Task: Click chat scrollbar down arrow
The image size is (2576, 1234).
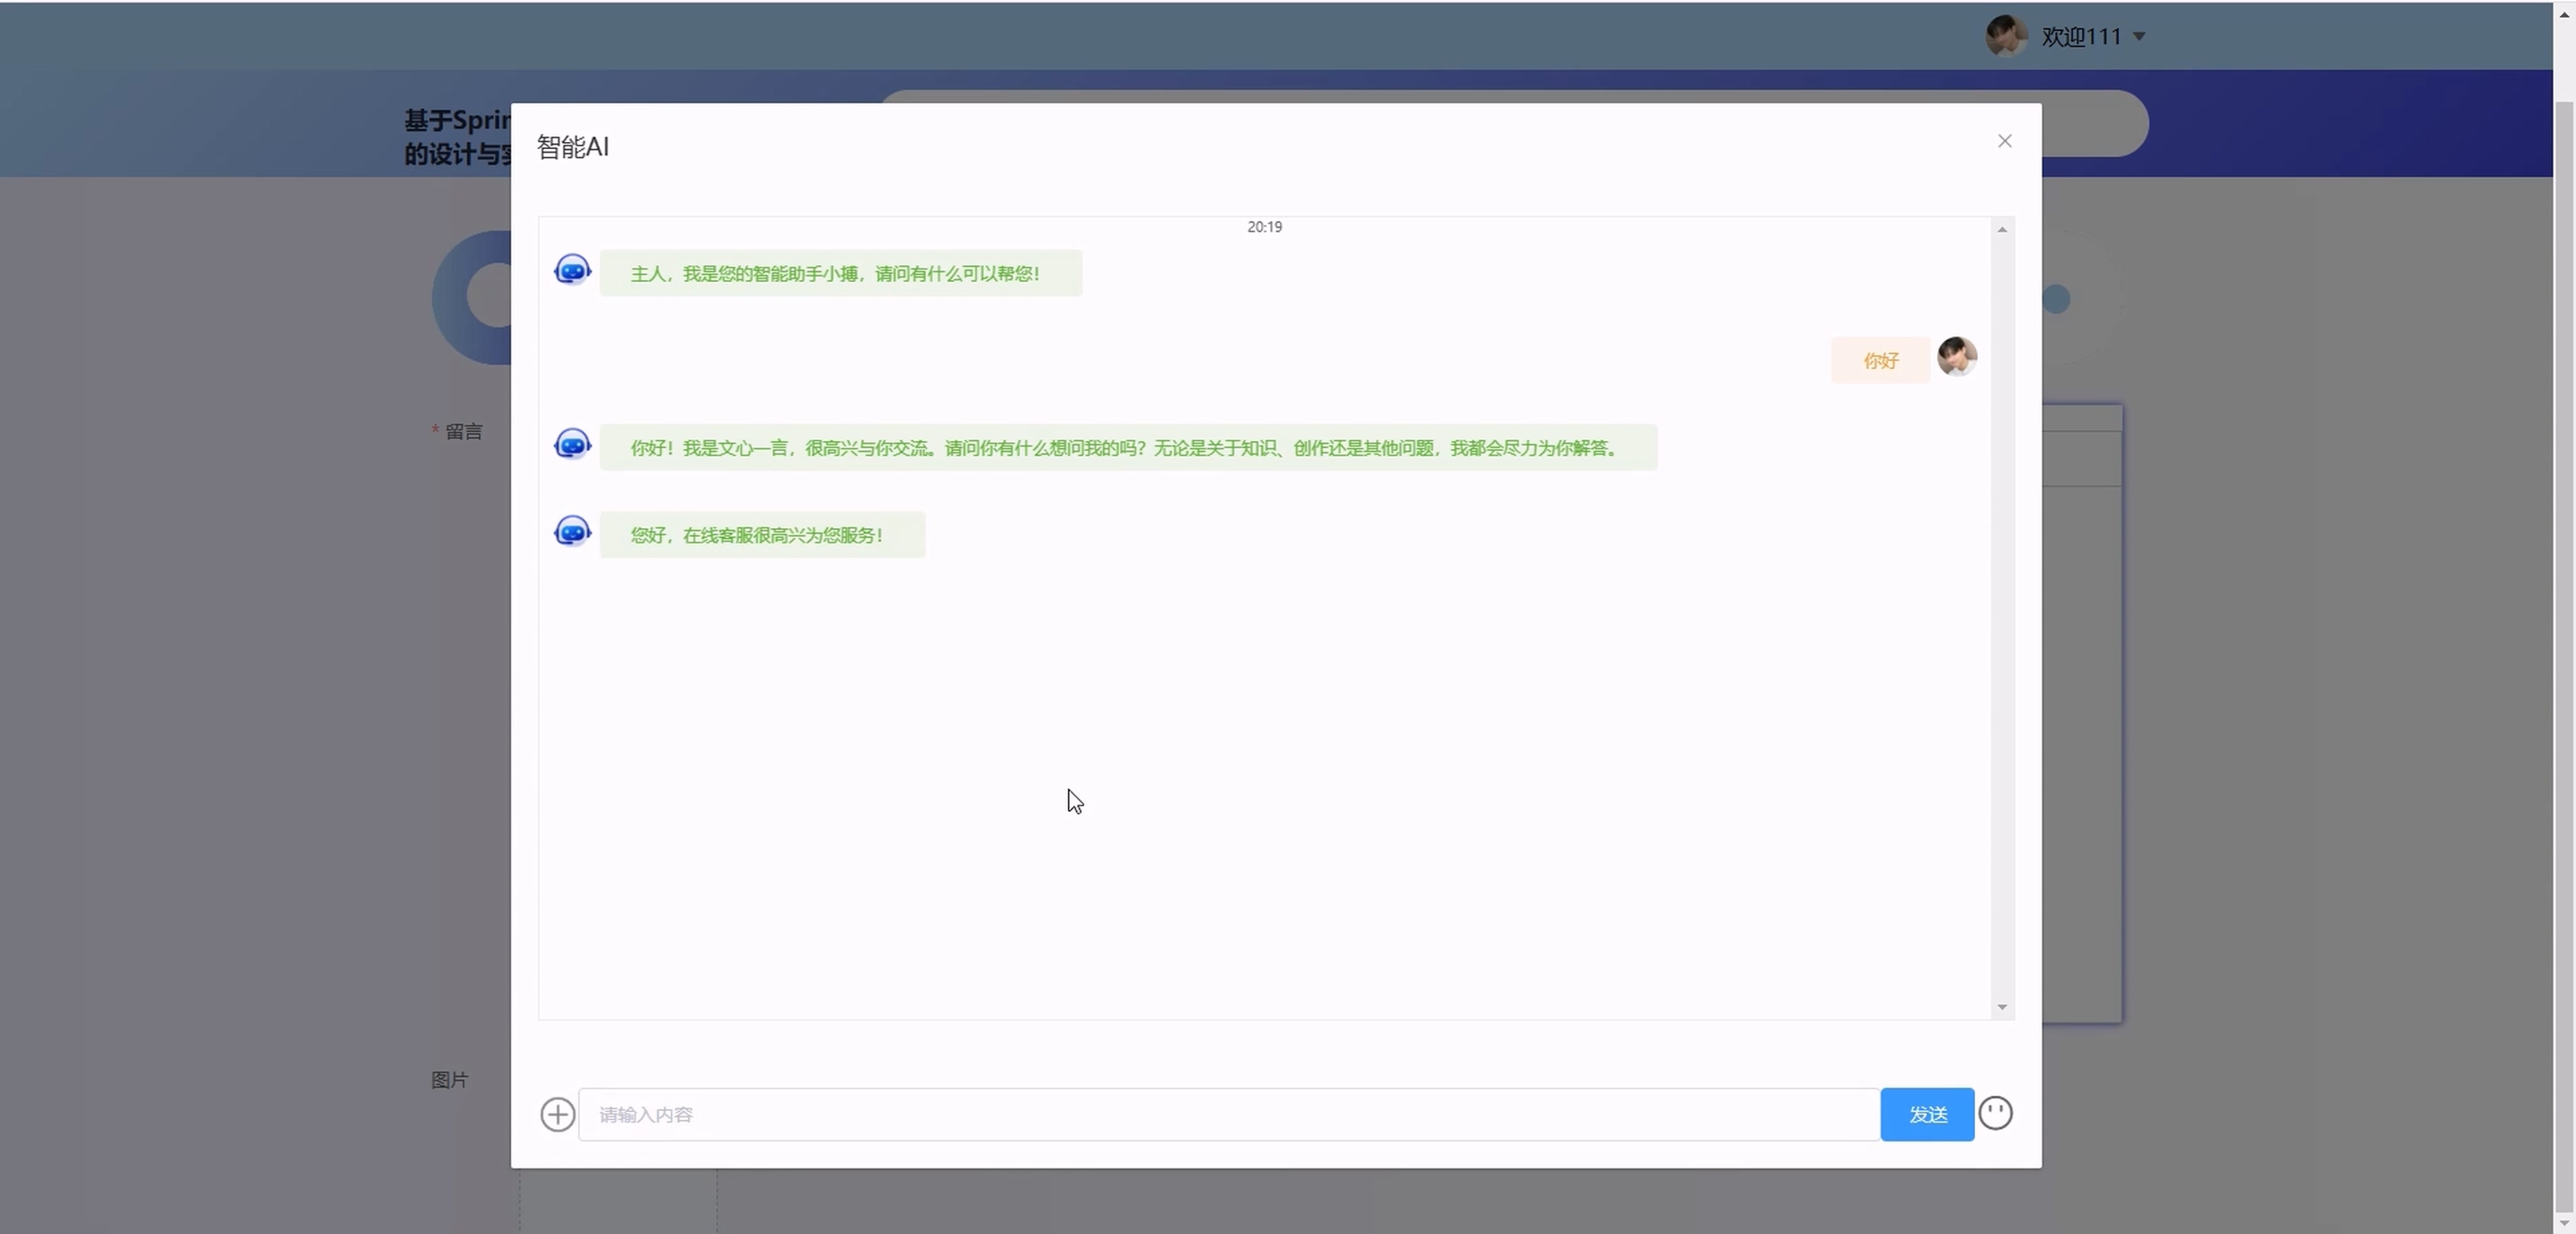Action: [x=2002, y=1007]
